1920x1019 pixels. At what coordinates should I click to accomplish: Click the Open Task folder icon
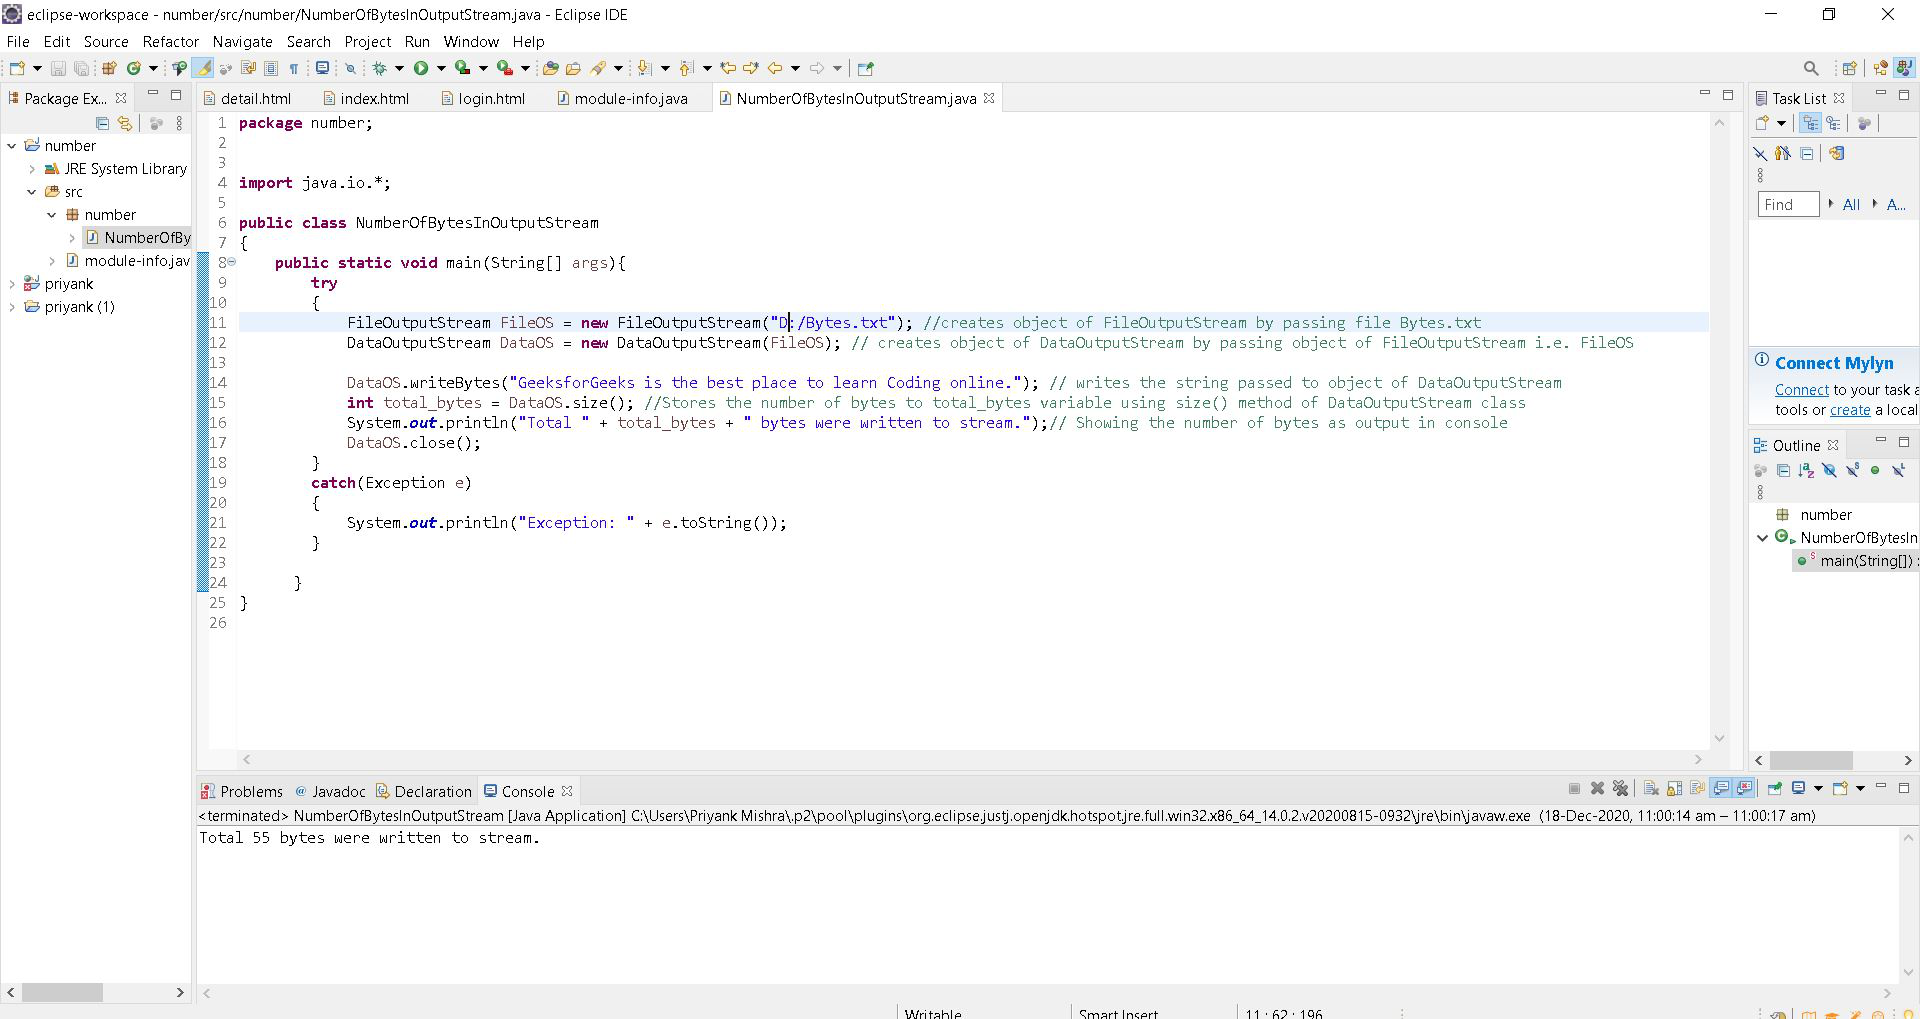click(573, 68)
